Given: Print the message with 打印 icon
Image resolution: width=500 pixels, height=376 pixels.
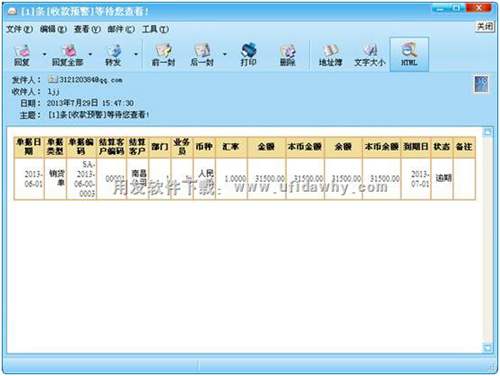Looking at the screenshot, I should [248, 55].
